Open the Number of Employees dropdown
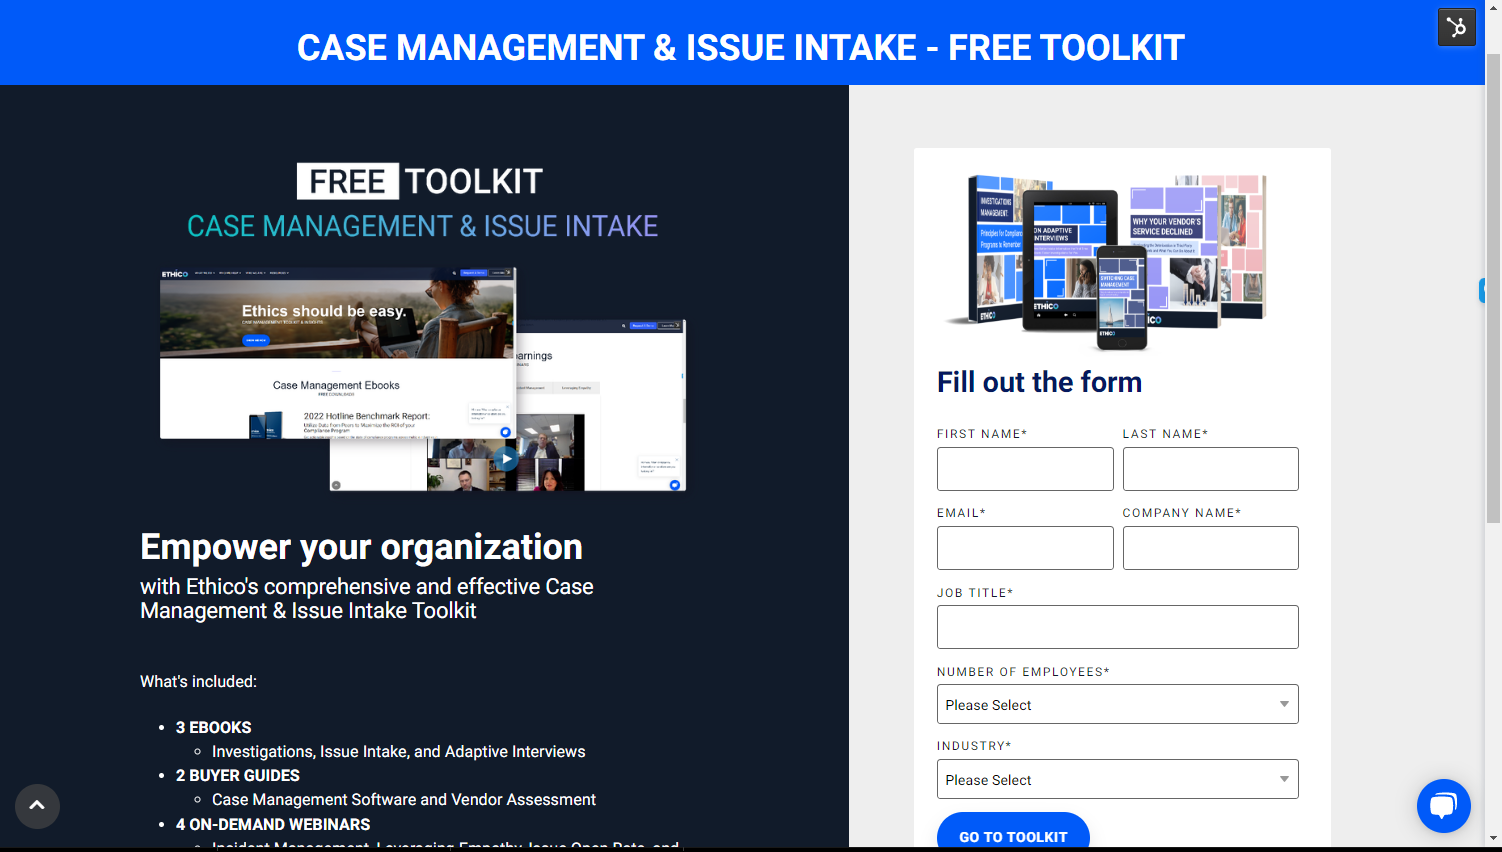The height and width of the screenshot is (852, 1502). [x=1117, y=704]
